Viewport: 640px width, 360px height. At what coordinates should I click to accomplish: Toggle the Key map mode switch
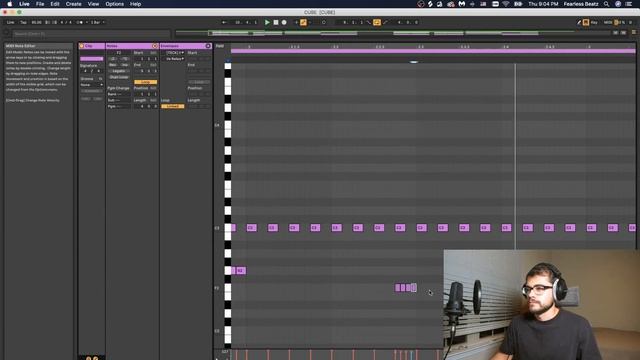(x=594, y=22)
